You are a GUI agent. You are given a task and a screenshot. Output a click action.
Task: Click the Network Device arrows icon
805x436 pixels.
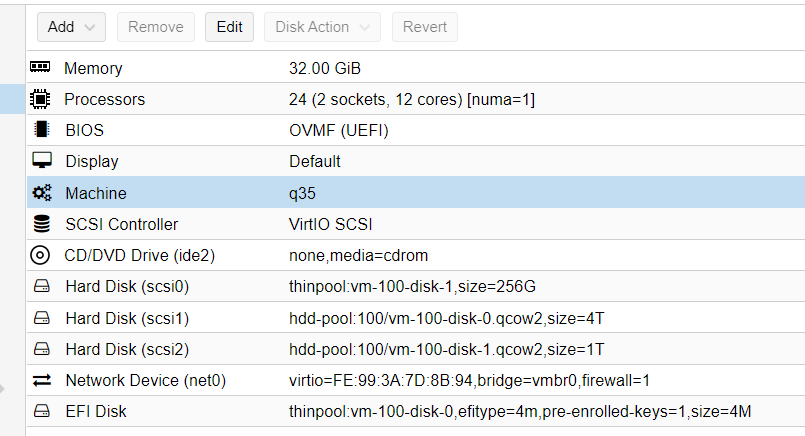pyautogui.click(x=42, y=380)
